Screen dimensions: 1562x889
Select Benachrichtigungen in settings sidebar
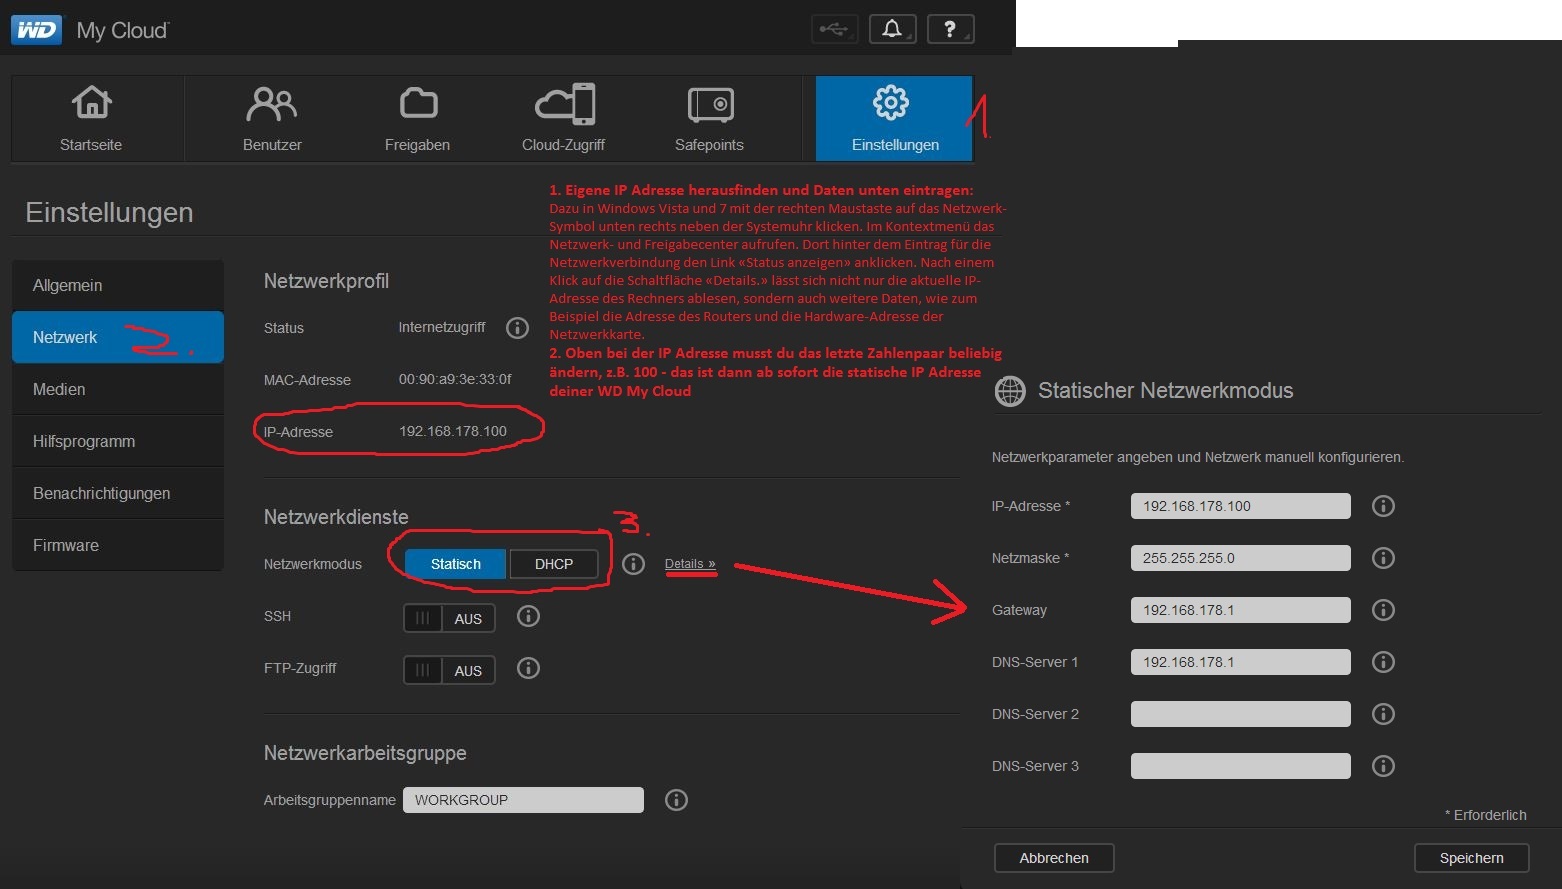point(118,493)
